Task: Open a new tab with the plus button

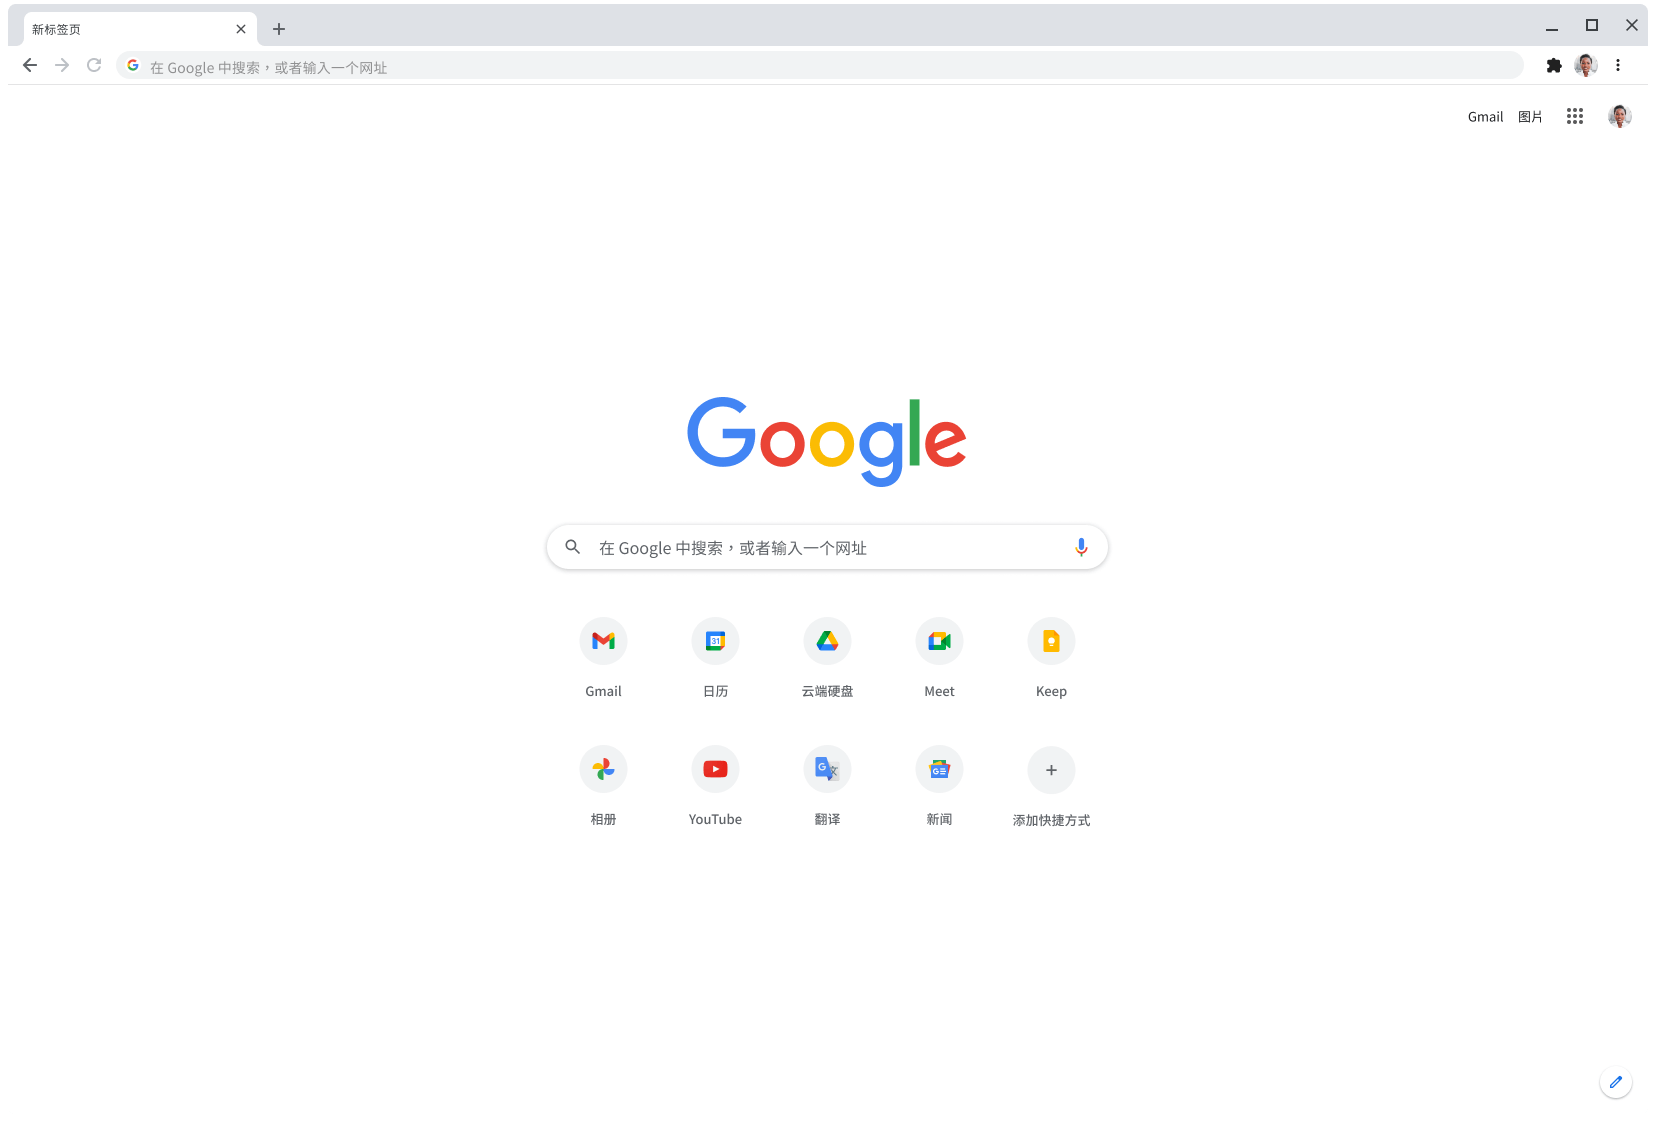Action: 279,29
